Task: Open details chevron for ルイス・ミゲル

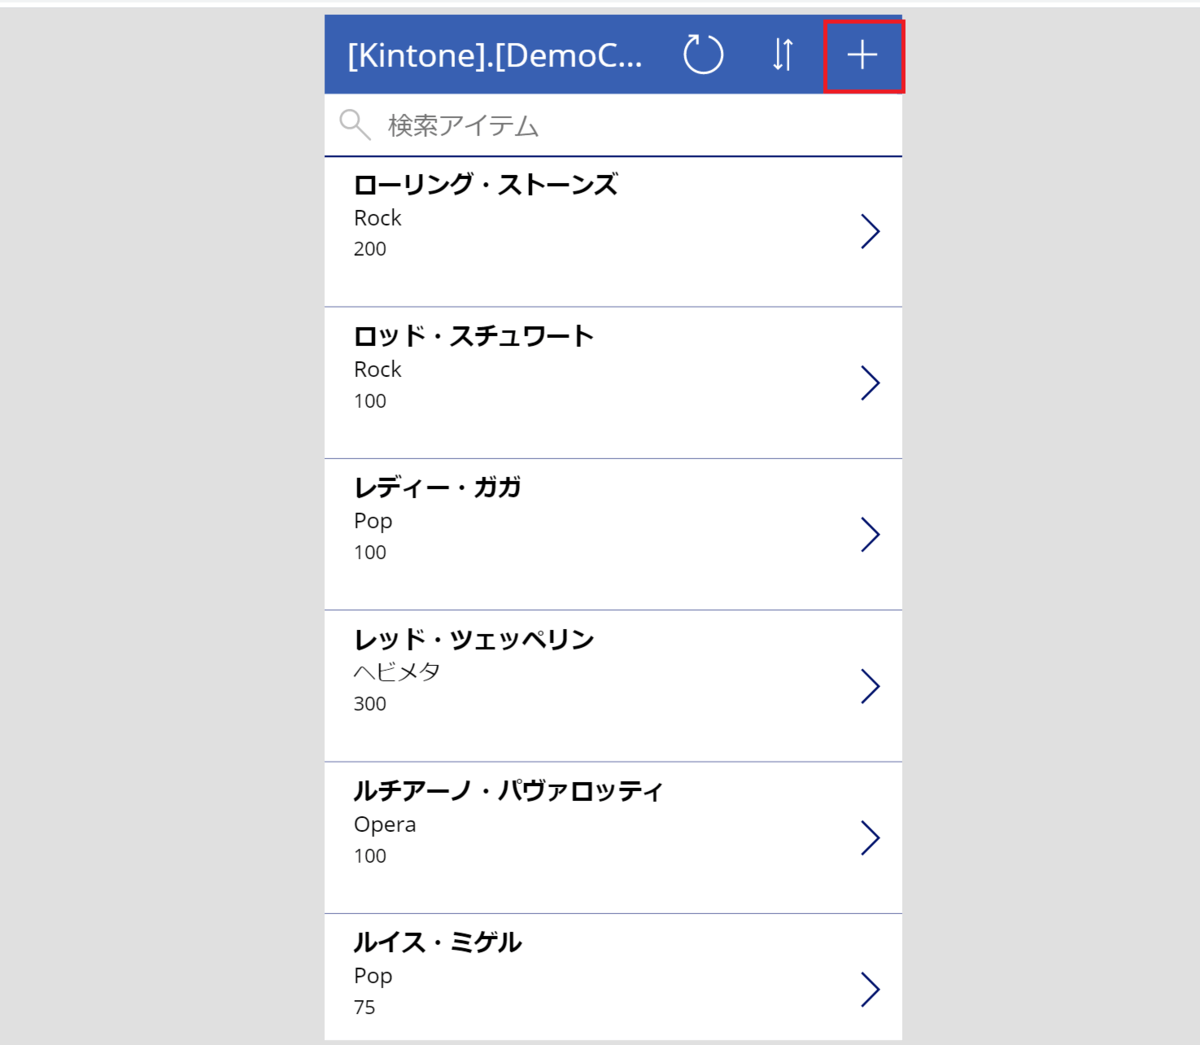Action: click(x=870, y=989)
